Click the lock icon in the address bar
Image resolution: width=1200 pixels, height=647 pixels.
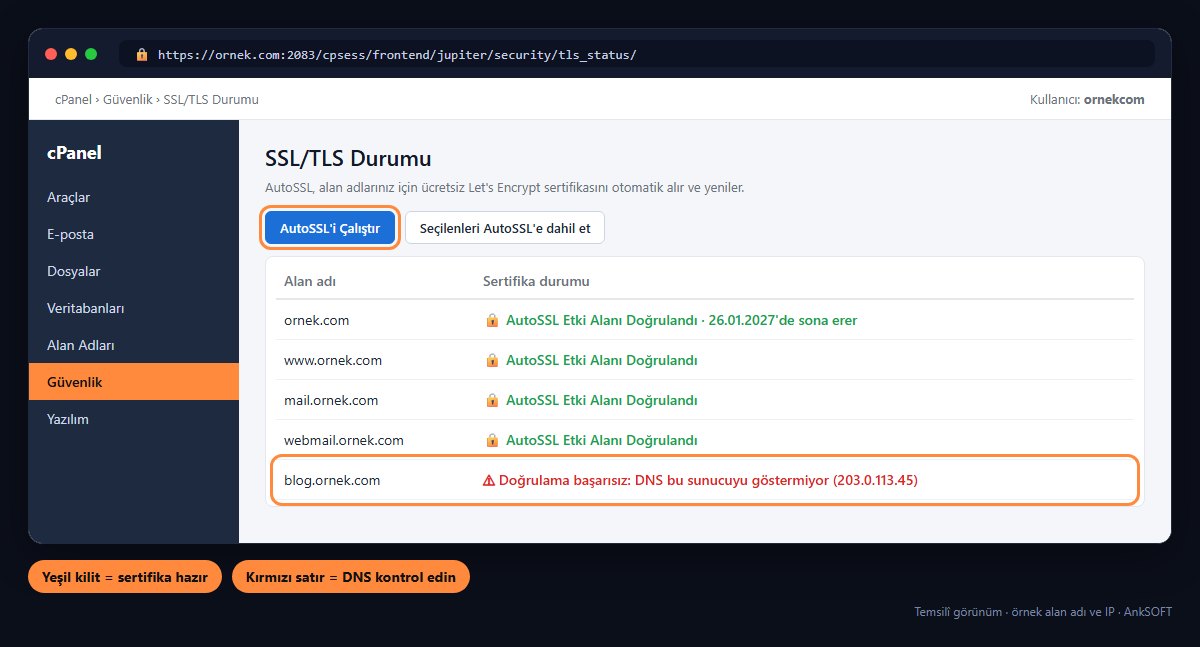(141, 54)
